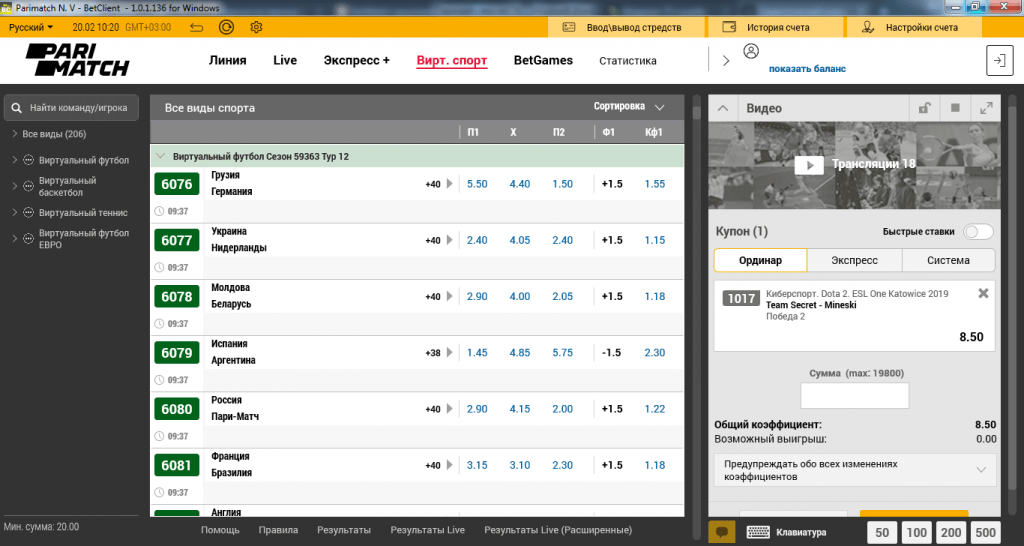Click Виртуальный футбол sidebar icon
The image size is (1024, 546).
pyautogui.click(x=28, y=160)
